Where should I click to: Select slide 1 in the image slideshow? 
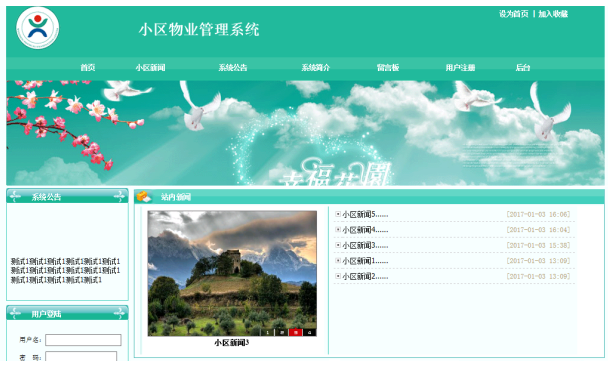(267, 332)
